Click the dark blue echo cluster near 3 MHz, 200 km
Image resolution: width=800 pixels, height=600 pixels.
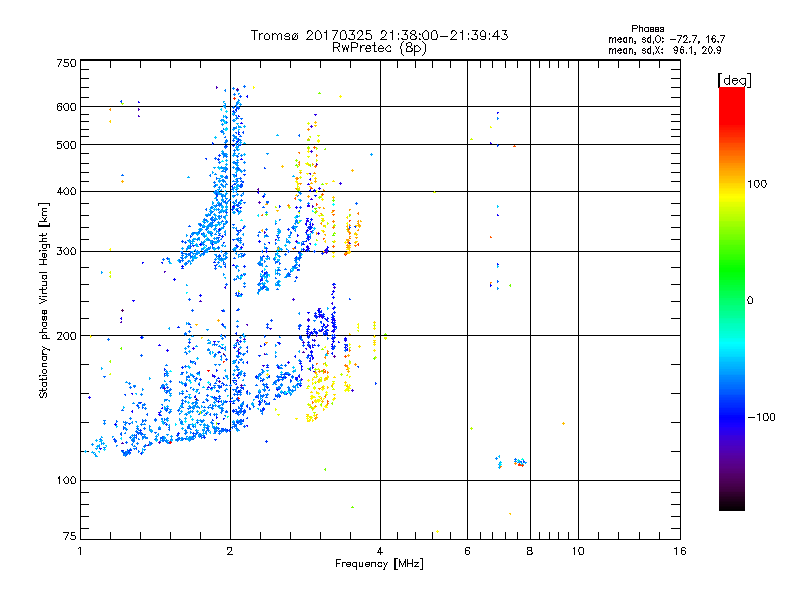320,327
